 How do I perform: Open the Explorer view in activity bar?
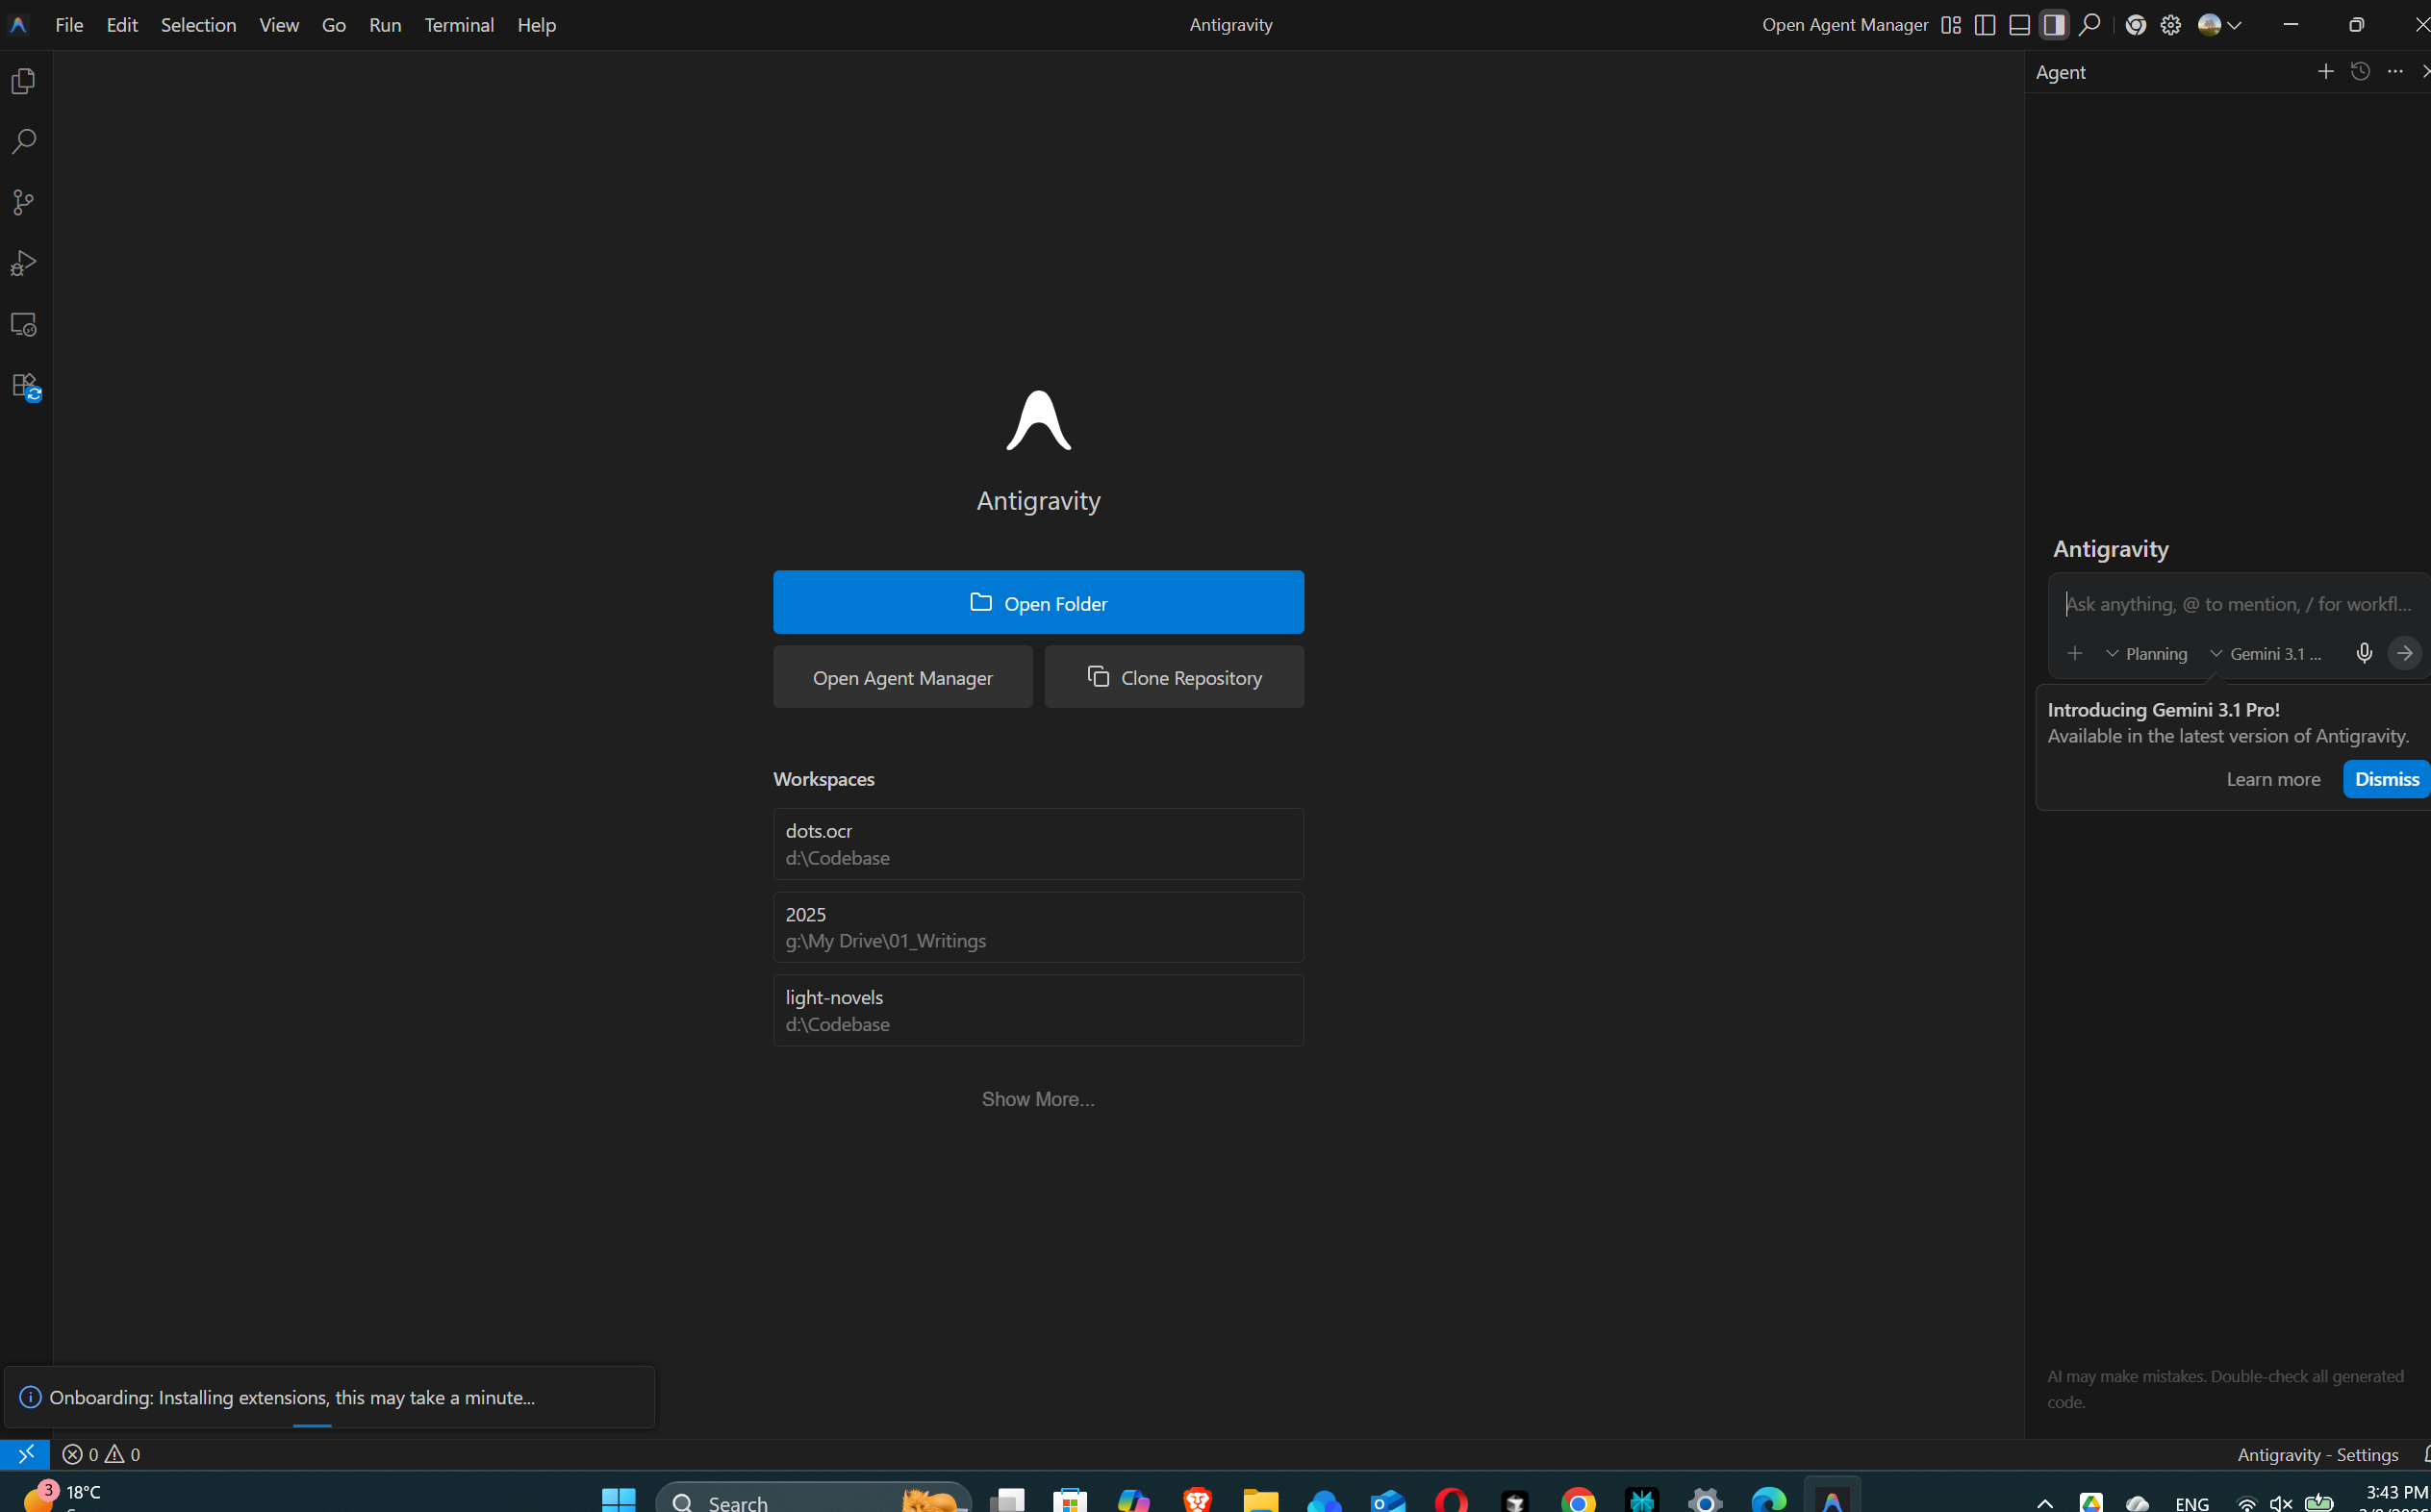[x=24, y=81]
